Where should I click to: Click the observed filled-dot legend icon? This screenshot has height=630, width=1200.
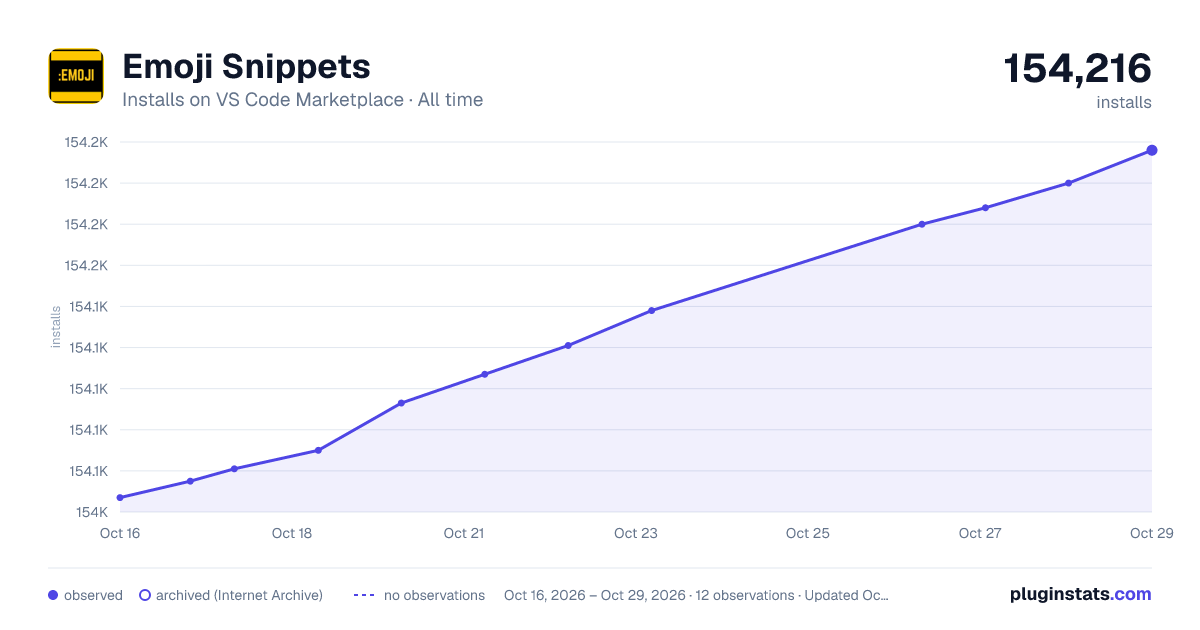[x=53, y=595]
